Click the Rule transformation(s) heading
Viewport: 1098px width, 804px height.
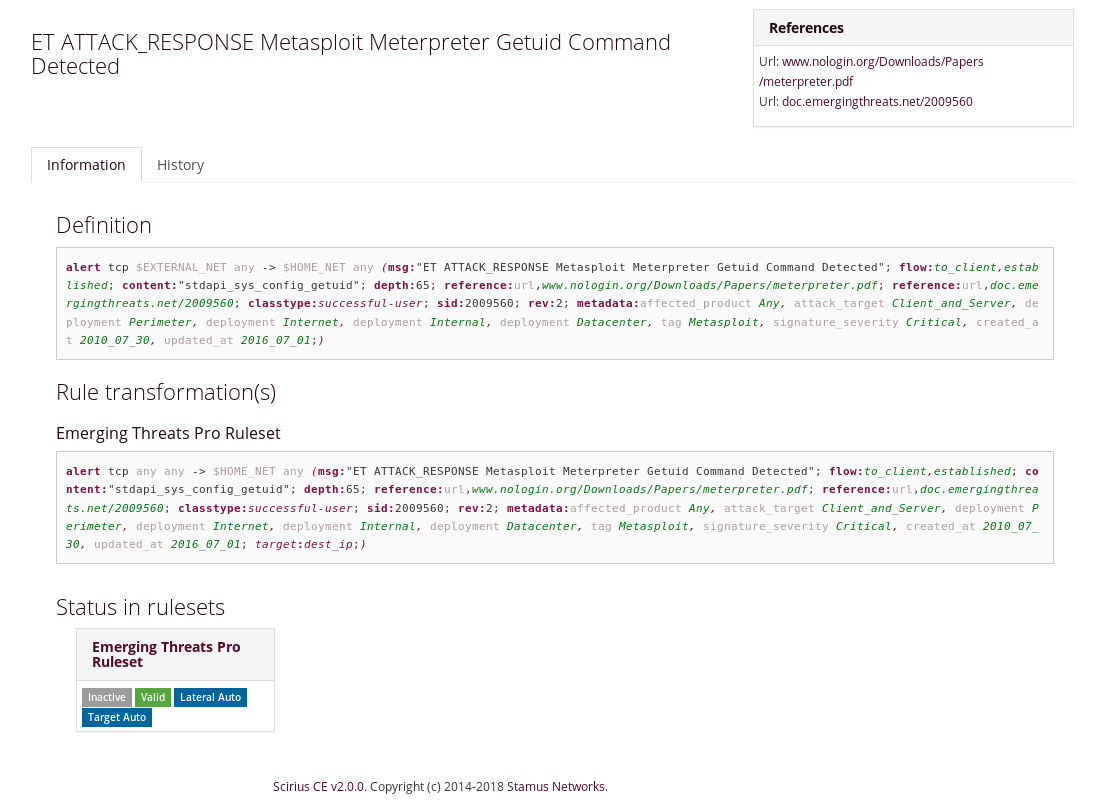click(166, 392)
